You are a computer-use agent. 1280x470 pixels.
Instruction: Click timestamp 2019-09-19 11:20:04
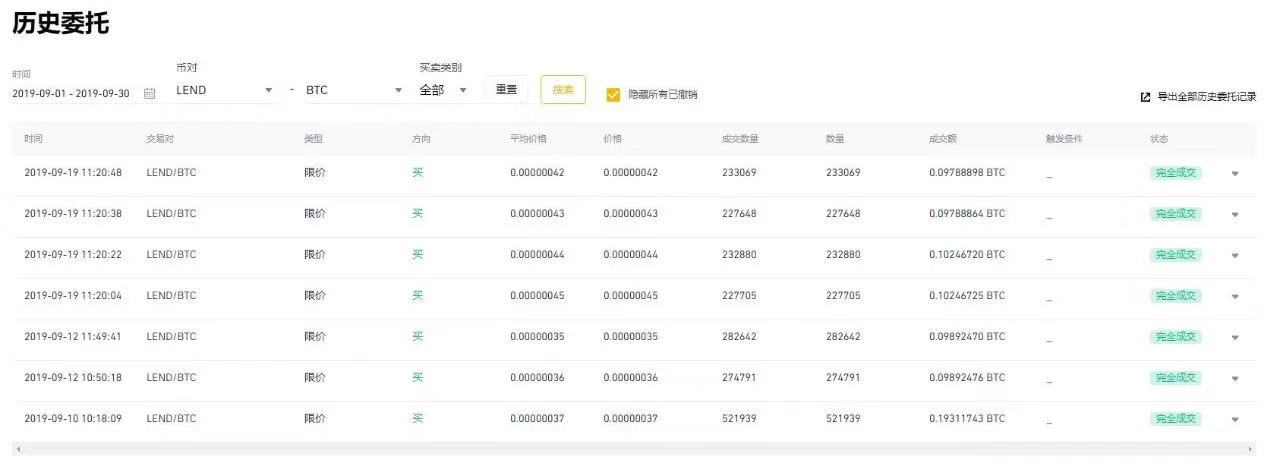73,296
